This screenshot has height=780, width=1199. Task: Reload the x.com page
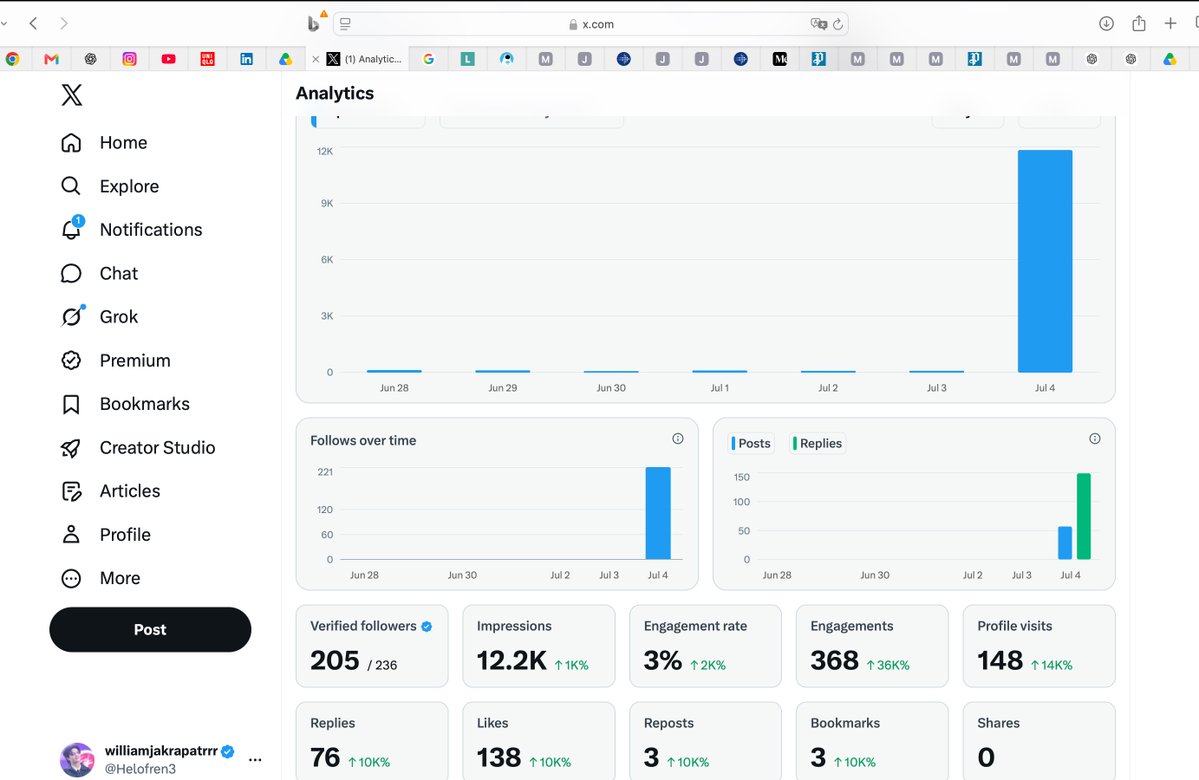click(x=838, y=24)
